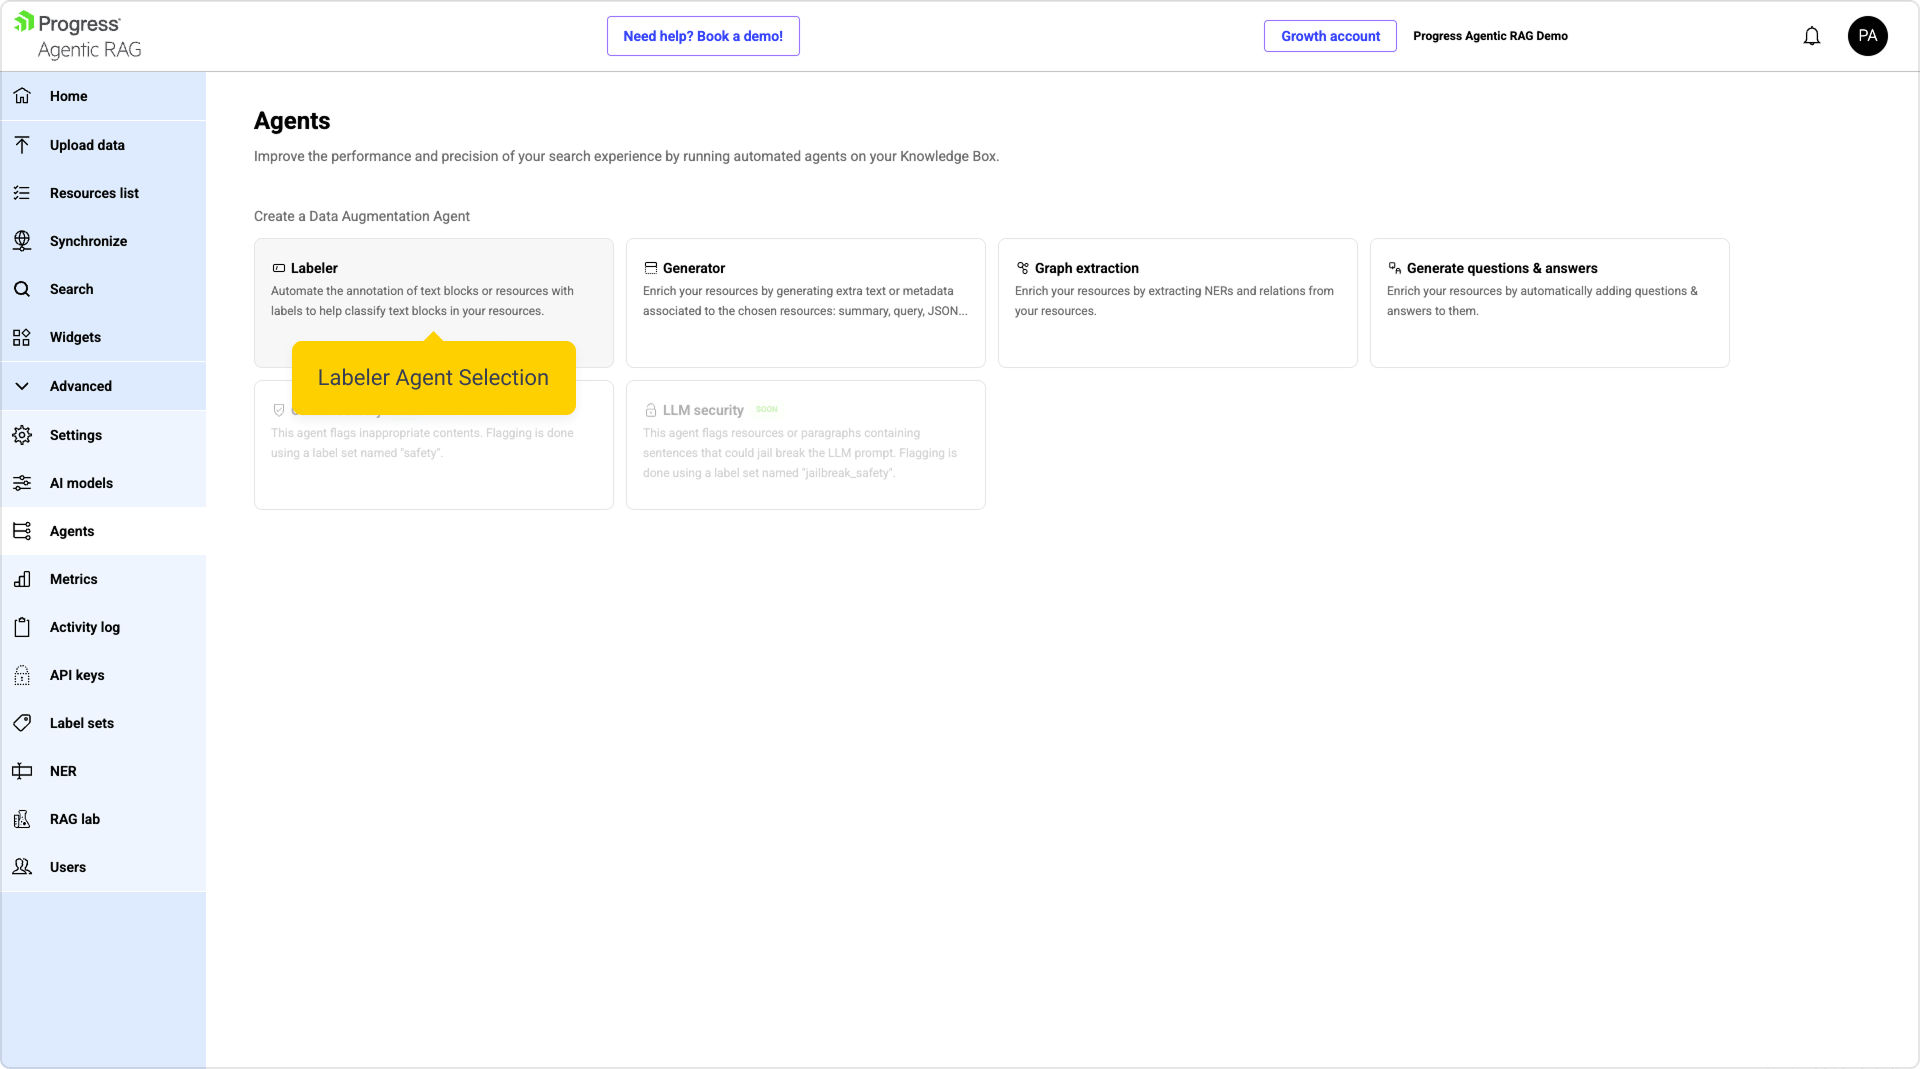1920x1069 pixels.
Task: Click Need help? Book a demo! button
Action: 703,36
